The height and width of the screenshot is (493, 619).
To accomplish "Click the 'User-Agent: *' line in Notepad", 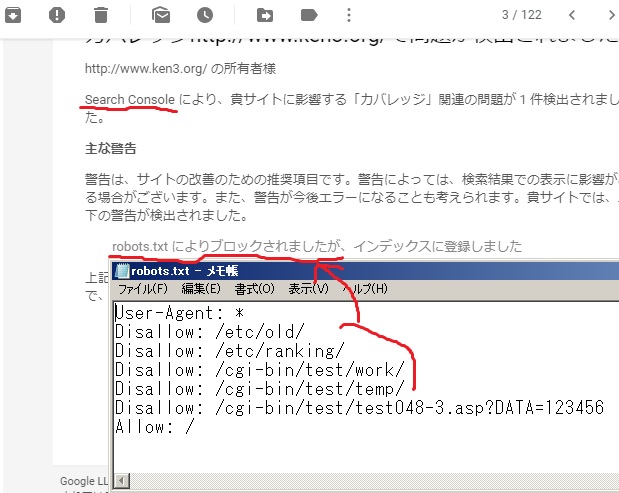I will 180,313.
